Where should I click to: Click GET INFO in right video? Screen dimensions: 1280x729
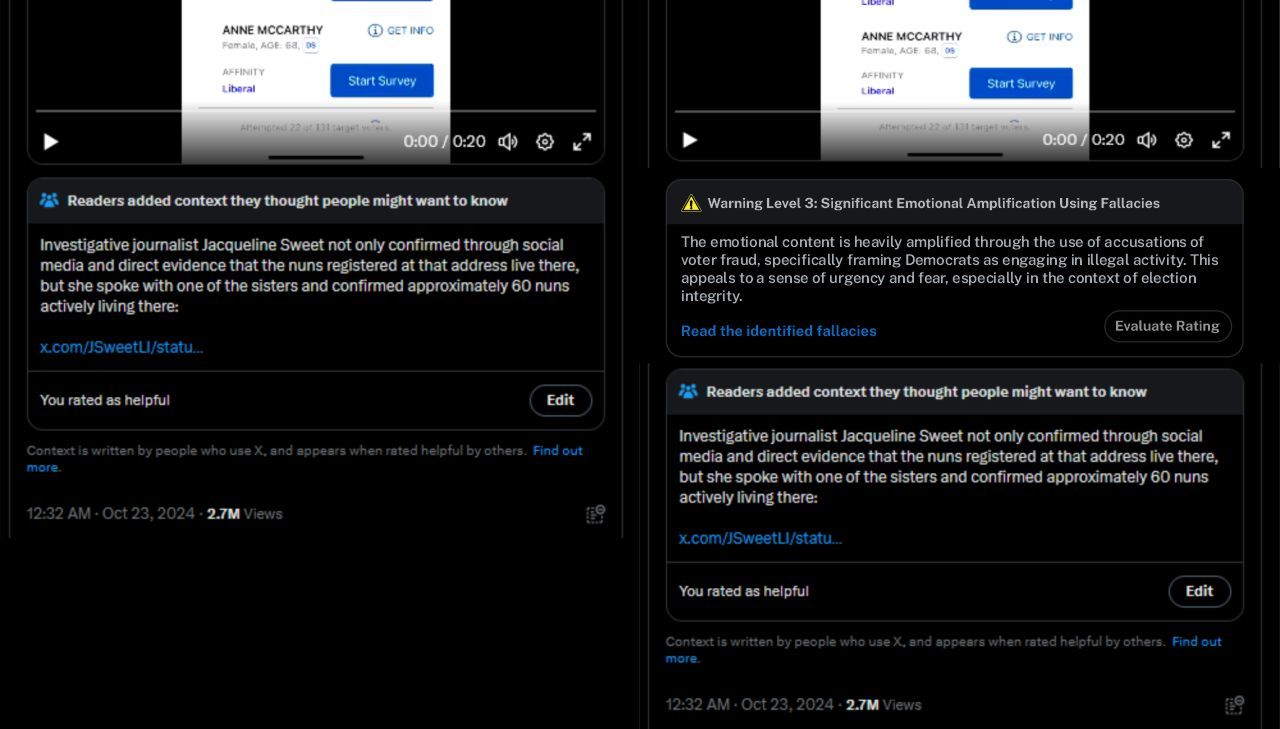click(1040, 37)
